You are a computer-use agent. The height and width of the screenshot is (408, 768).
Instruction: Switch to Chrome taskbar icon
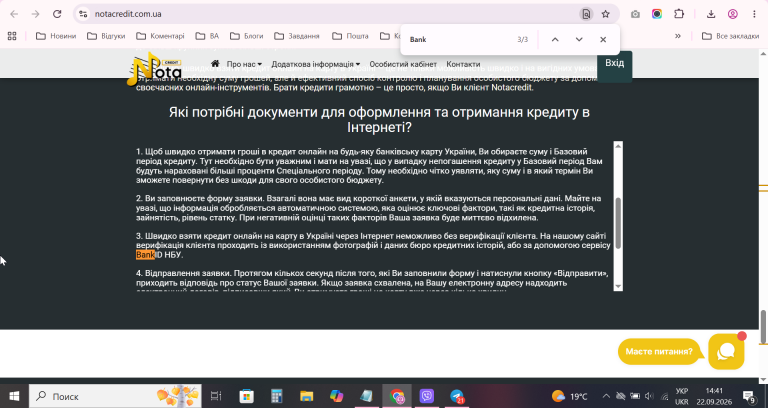coord(397,396)
